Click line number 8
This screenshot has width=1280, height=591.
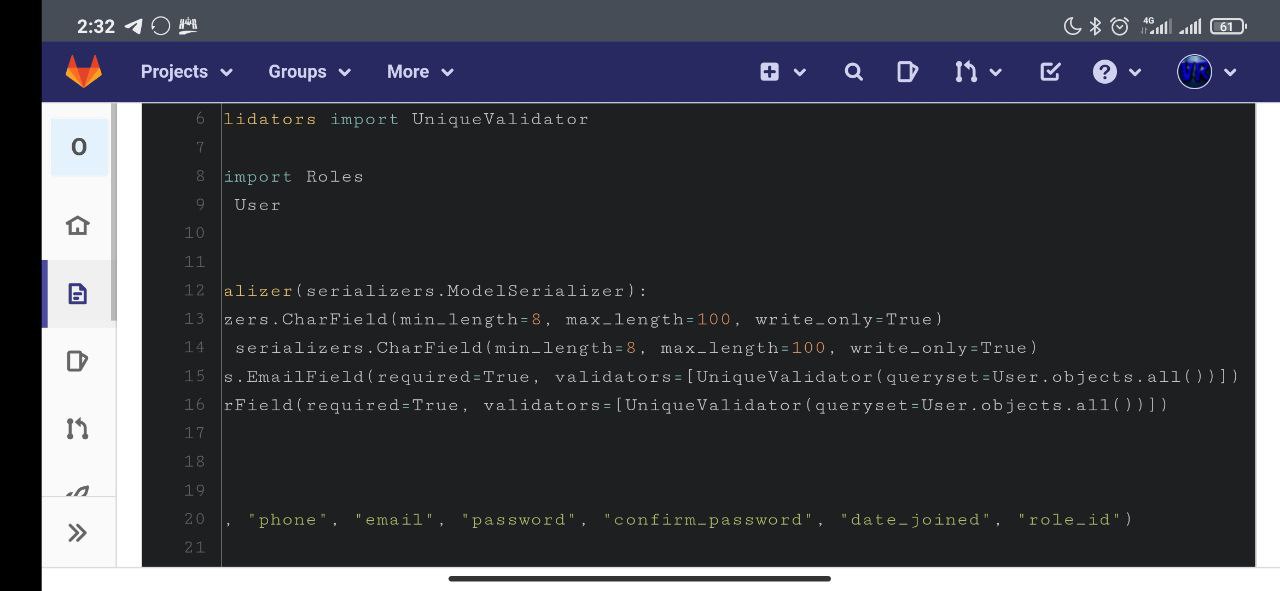pyautogui.click(x=200, y=176)
